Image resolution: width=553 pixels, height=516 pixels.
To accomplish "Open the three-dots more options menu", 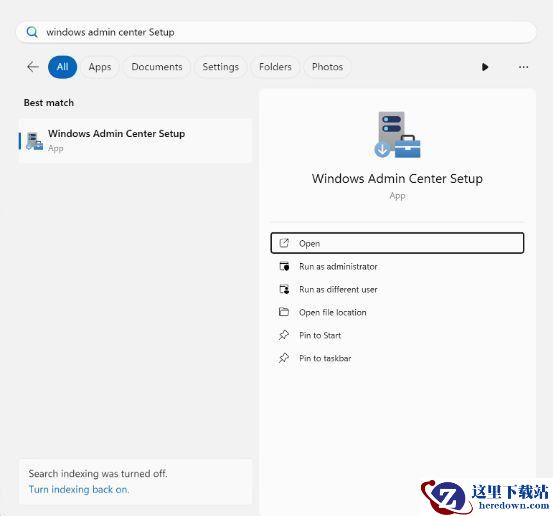I will click(x=523, y=67).
